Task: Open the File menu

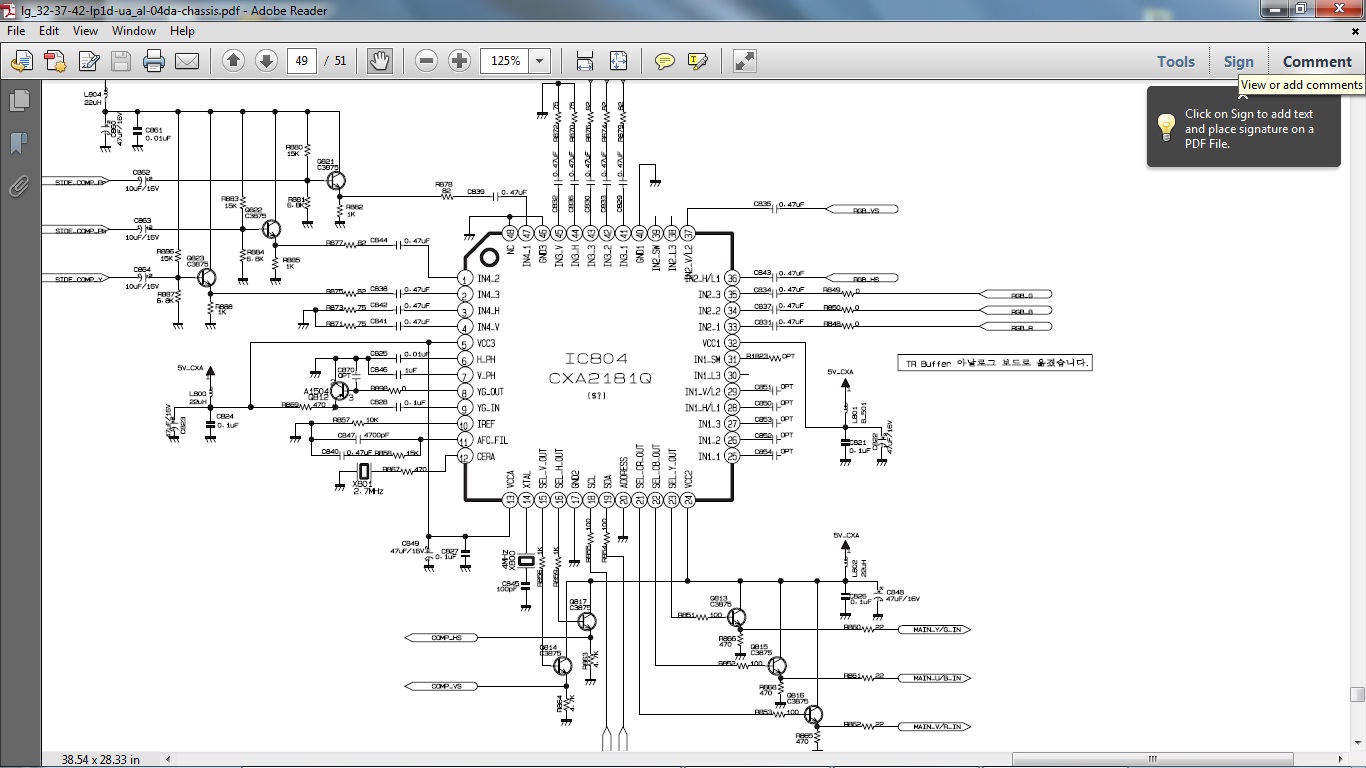Action: coord(16,31)
